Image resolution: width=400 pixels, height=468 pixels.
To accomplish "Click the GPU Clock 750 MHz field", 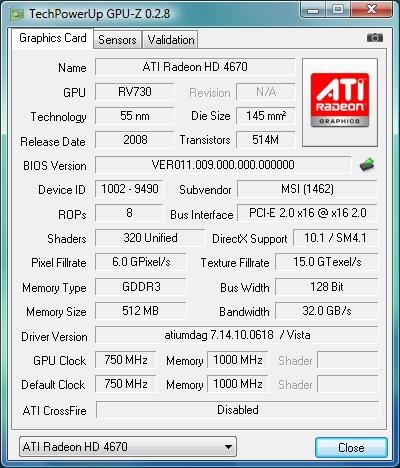I will (x=126, y=360).
